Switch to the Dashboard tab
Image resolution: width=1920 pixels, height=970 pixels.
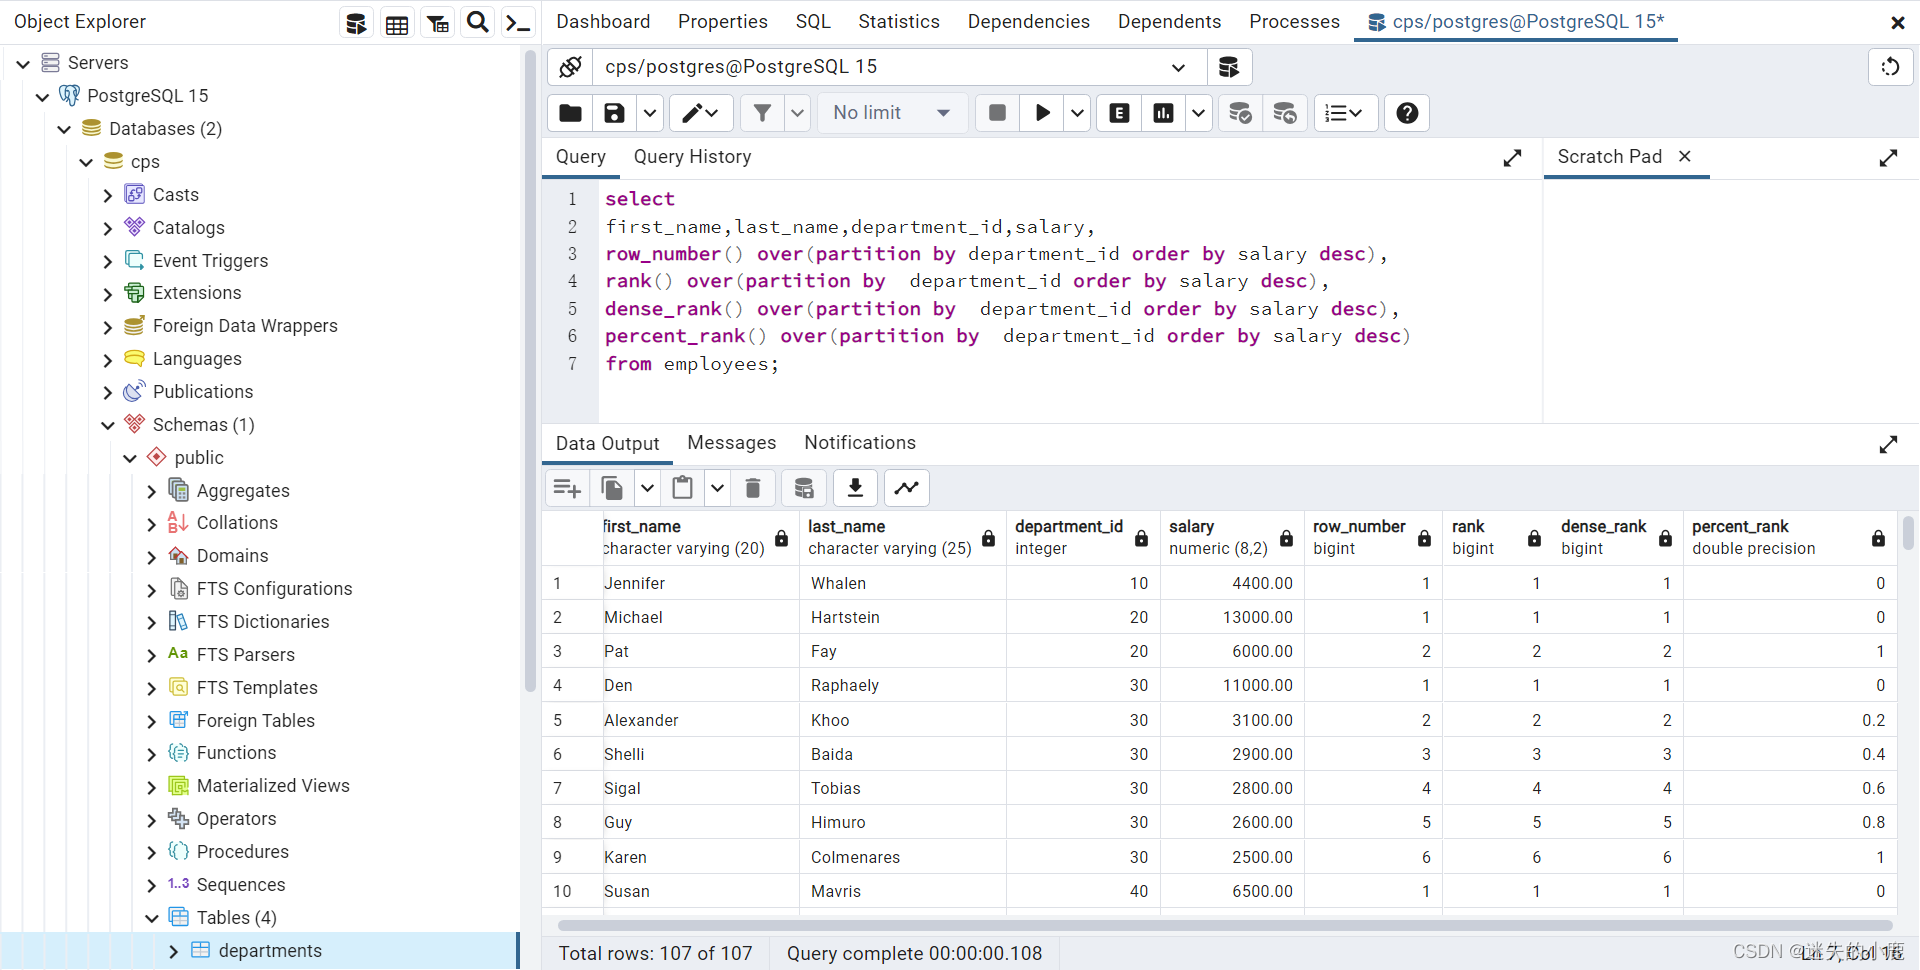click(603, 22)
